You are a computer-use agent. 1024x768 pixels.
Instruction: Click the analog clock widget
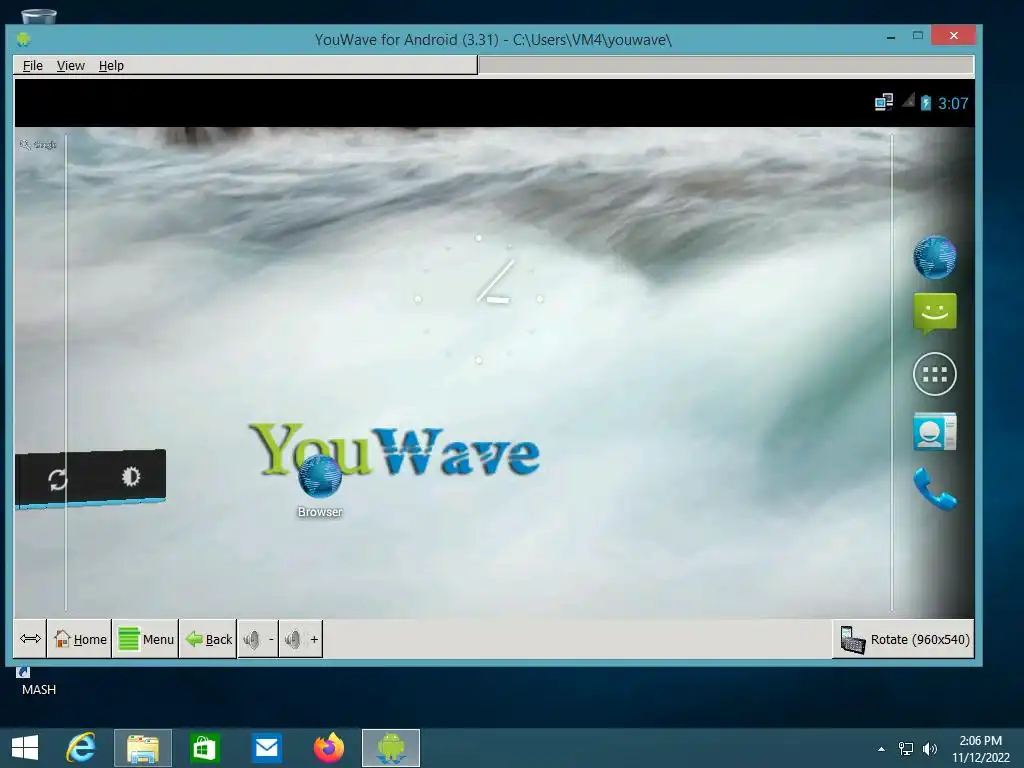point(479,299)
